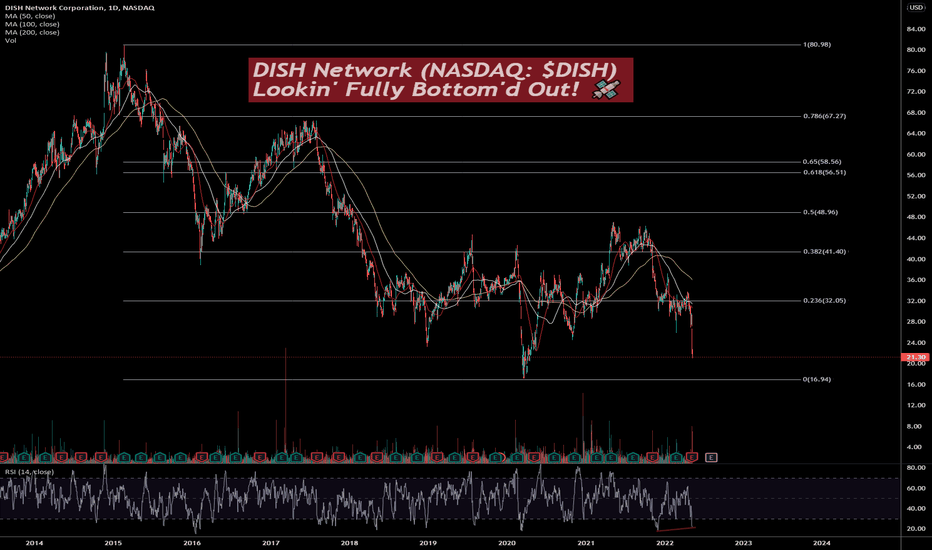932x550 pixels.
Task: Click the 48.00 price scale label
Action: coord(916,218)
